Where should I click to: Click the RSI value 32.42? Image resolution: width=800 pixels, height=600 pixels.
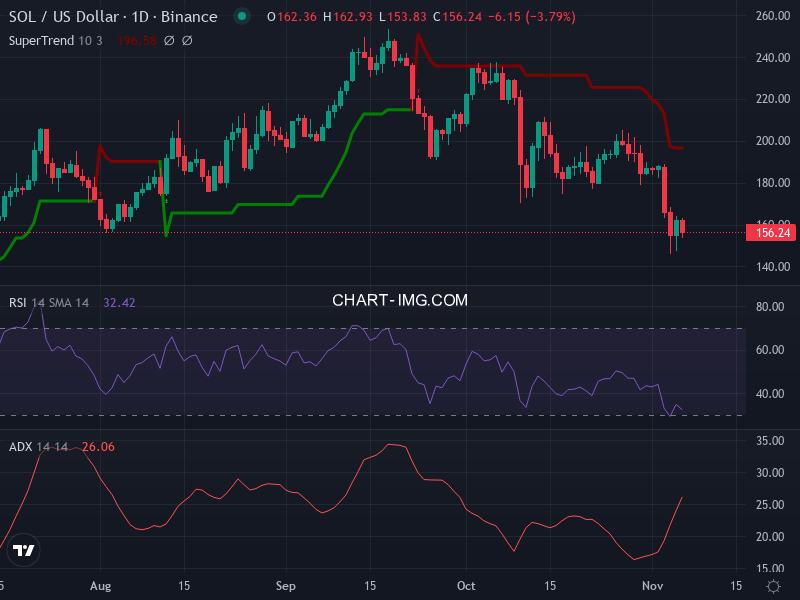119,302
